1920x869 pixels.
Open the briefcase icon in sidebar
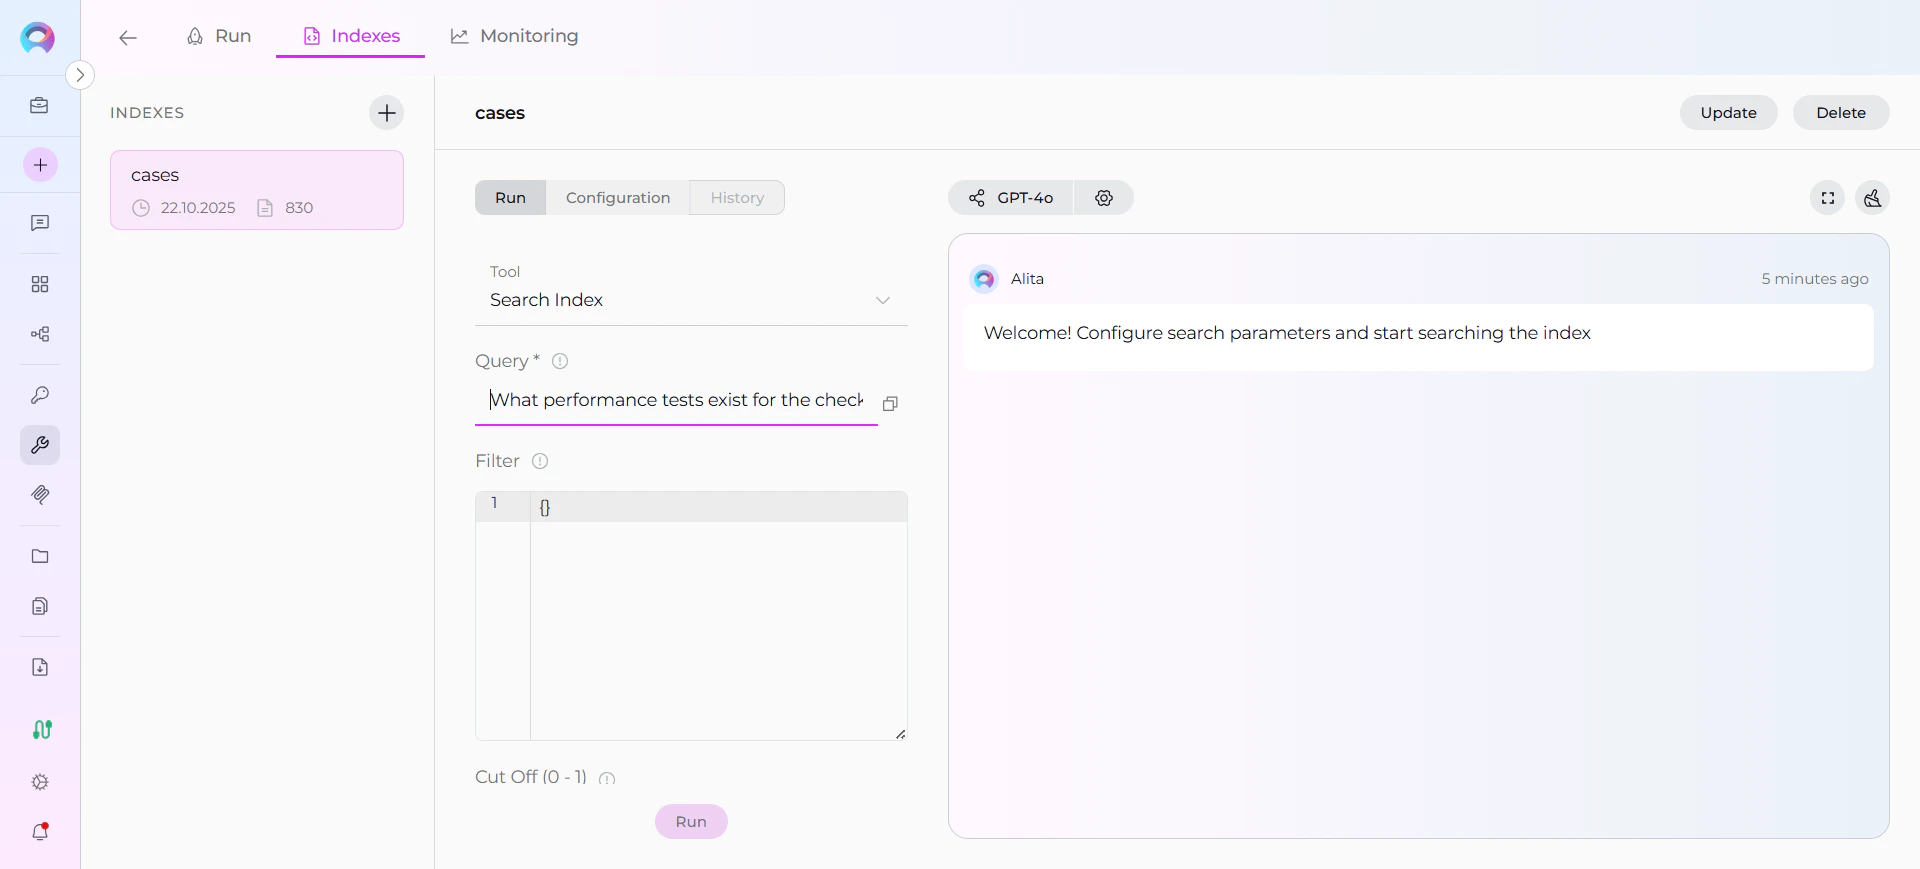click(40, 105)
